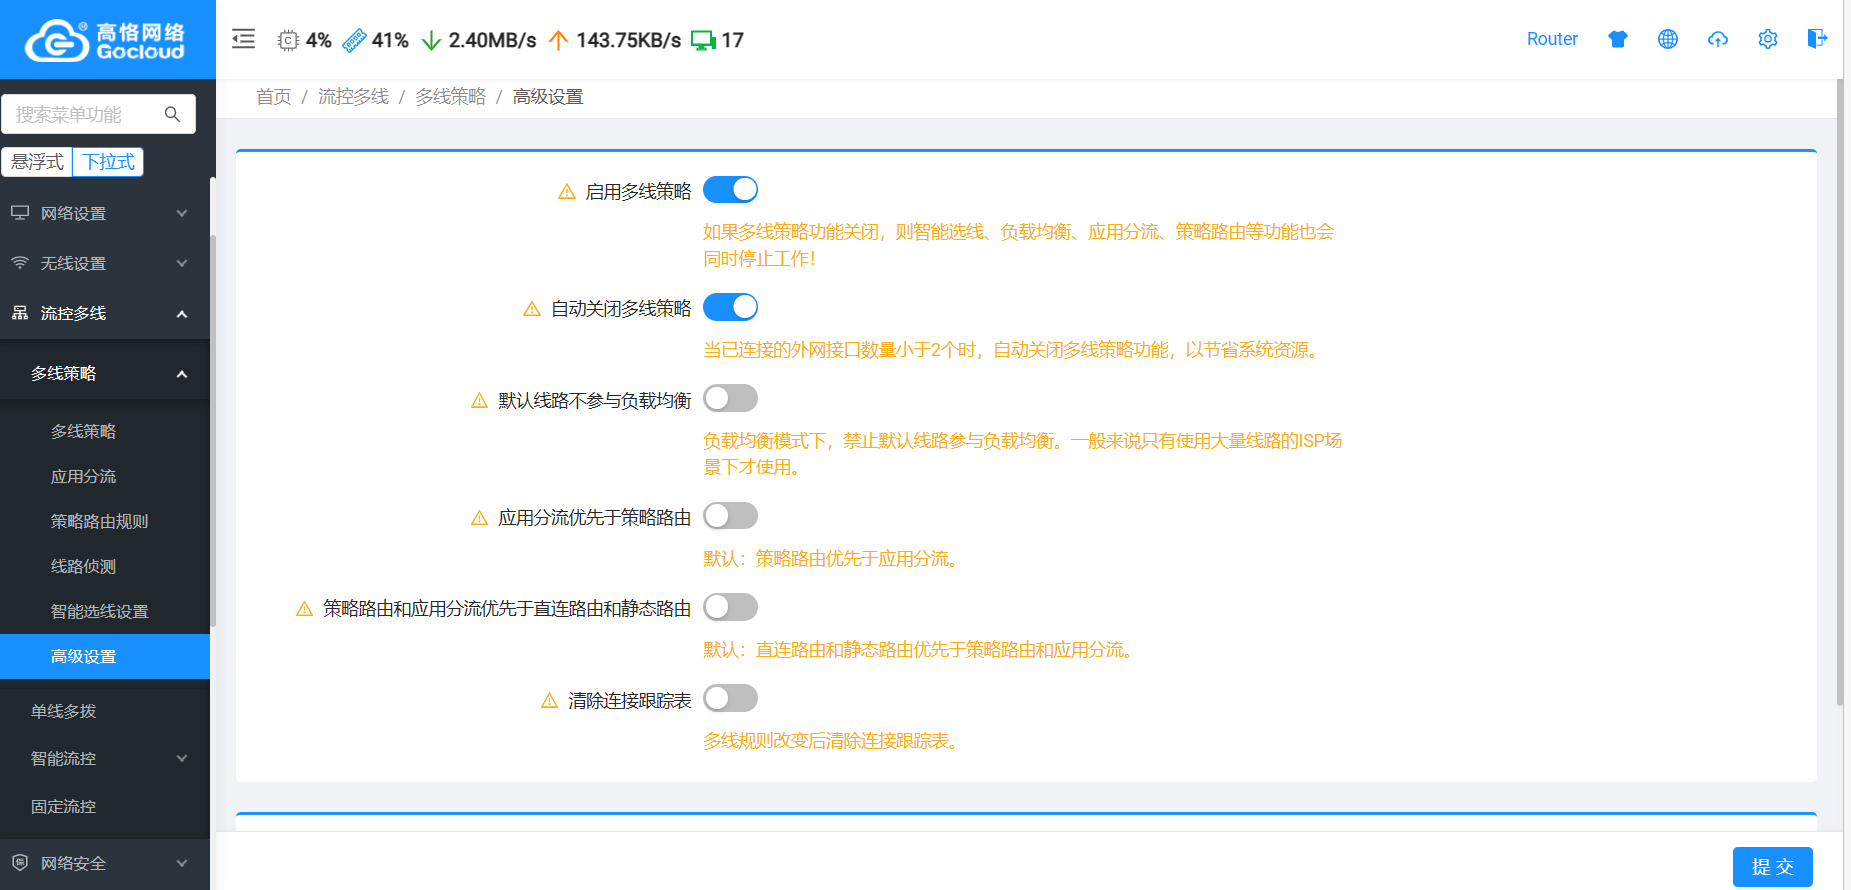1851x890 pixels.
Task: Click the download speed arrow icon
Action: tap(431, 40)
